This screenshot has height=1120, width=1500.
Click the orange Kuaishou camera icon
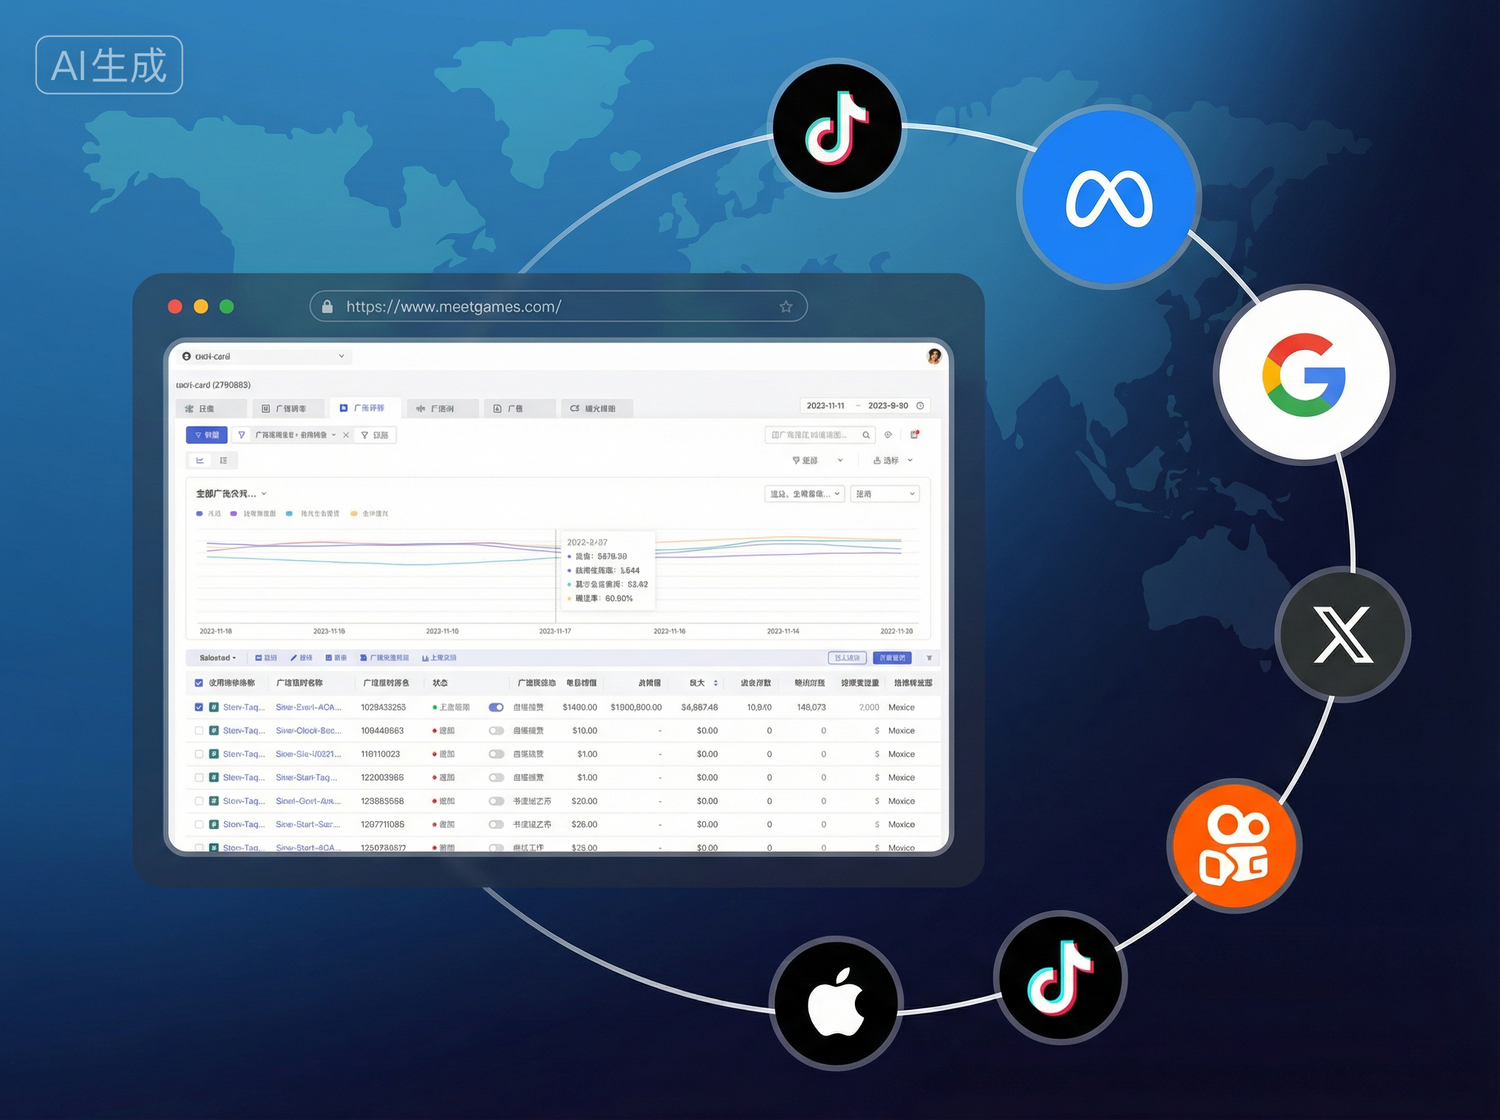(1235, 846)
